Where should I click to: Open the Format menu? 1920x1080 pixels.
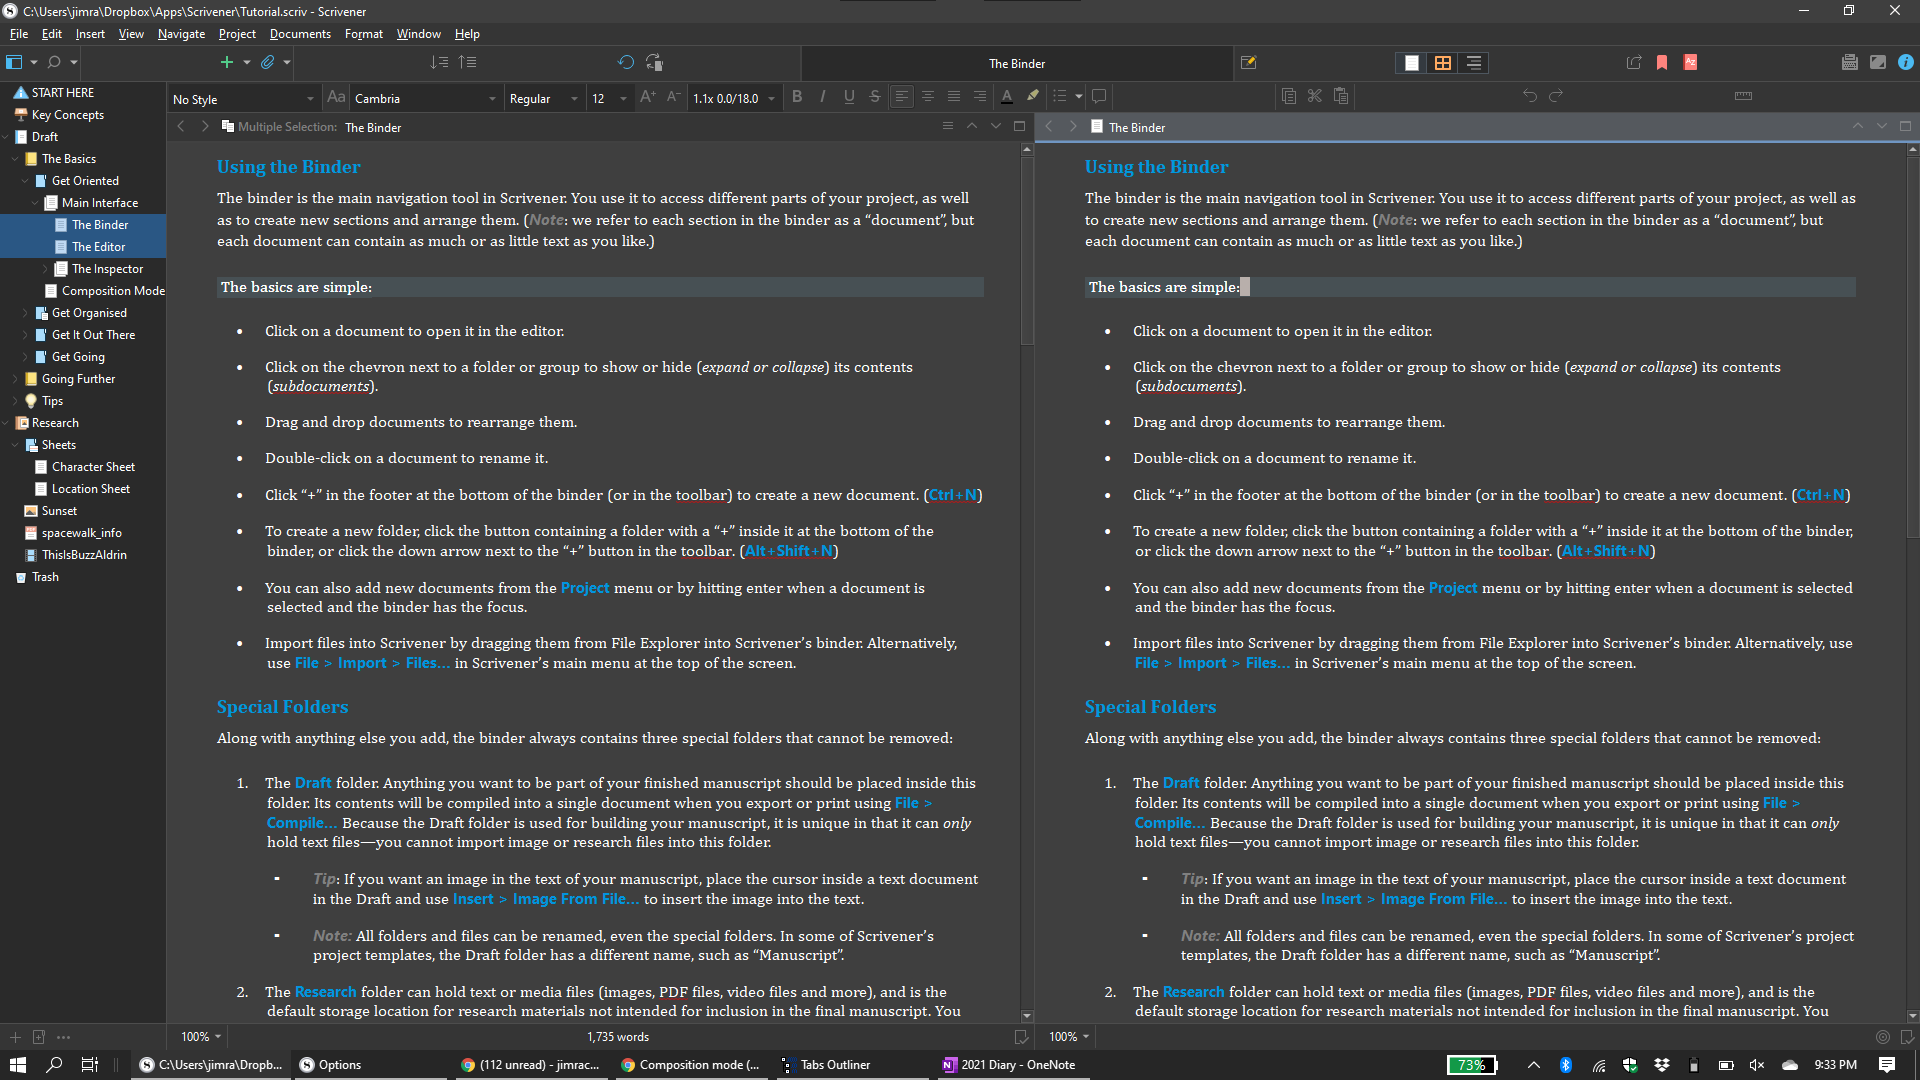[x=364, y=34]
